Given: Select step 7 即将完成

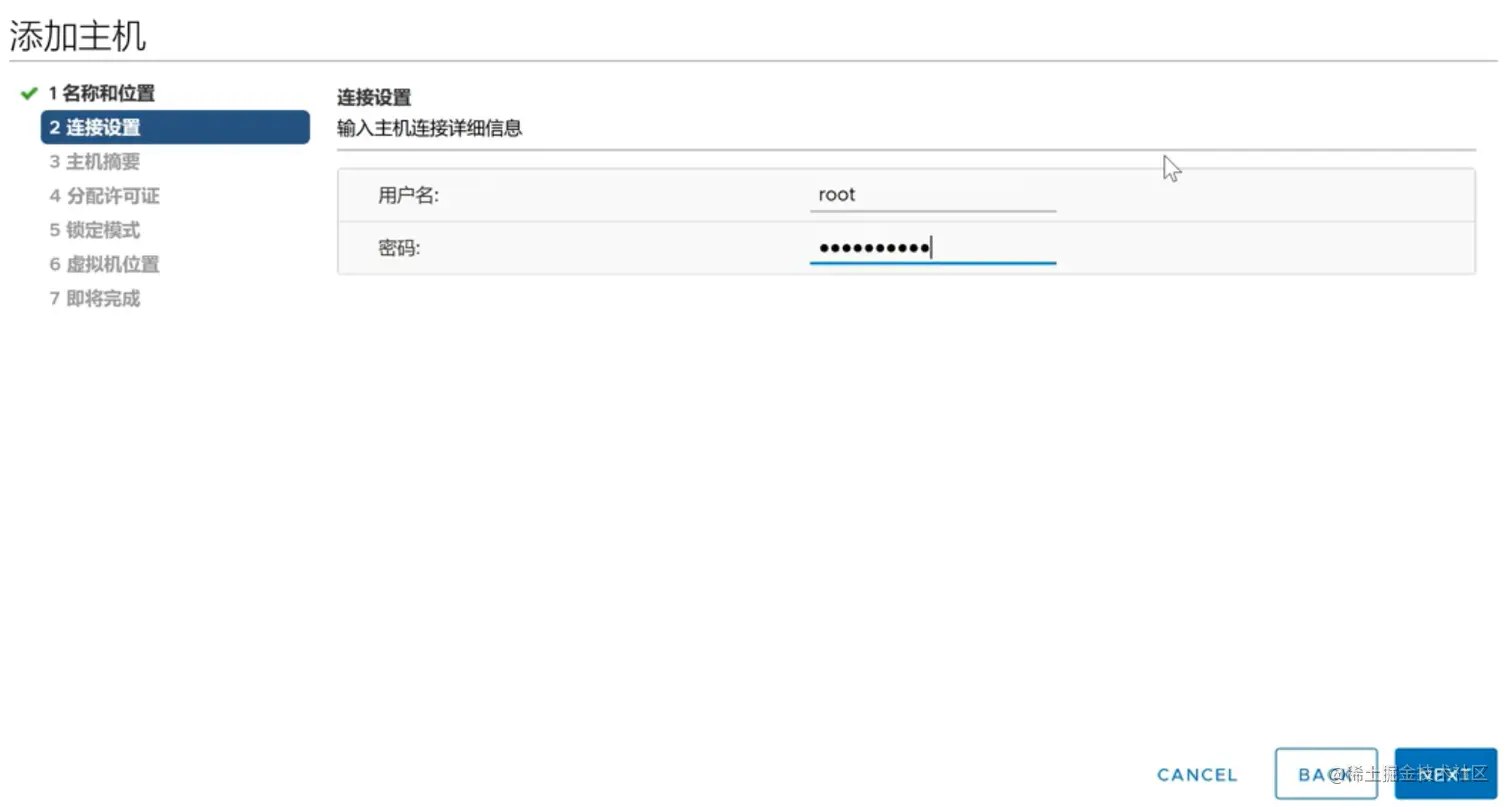Looking at the screenshot, I should coord(95,298).
